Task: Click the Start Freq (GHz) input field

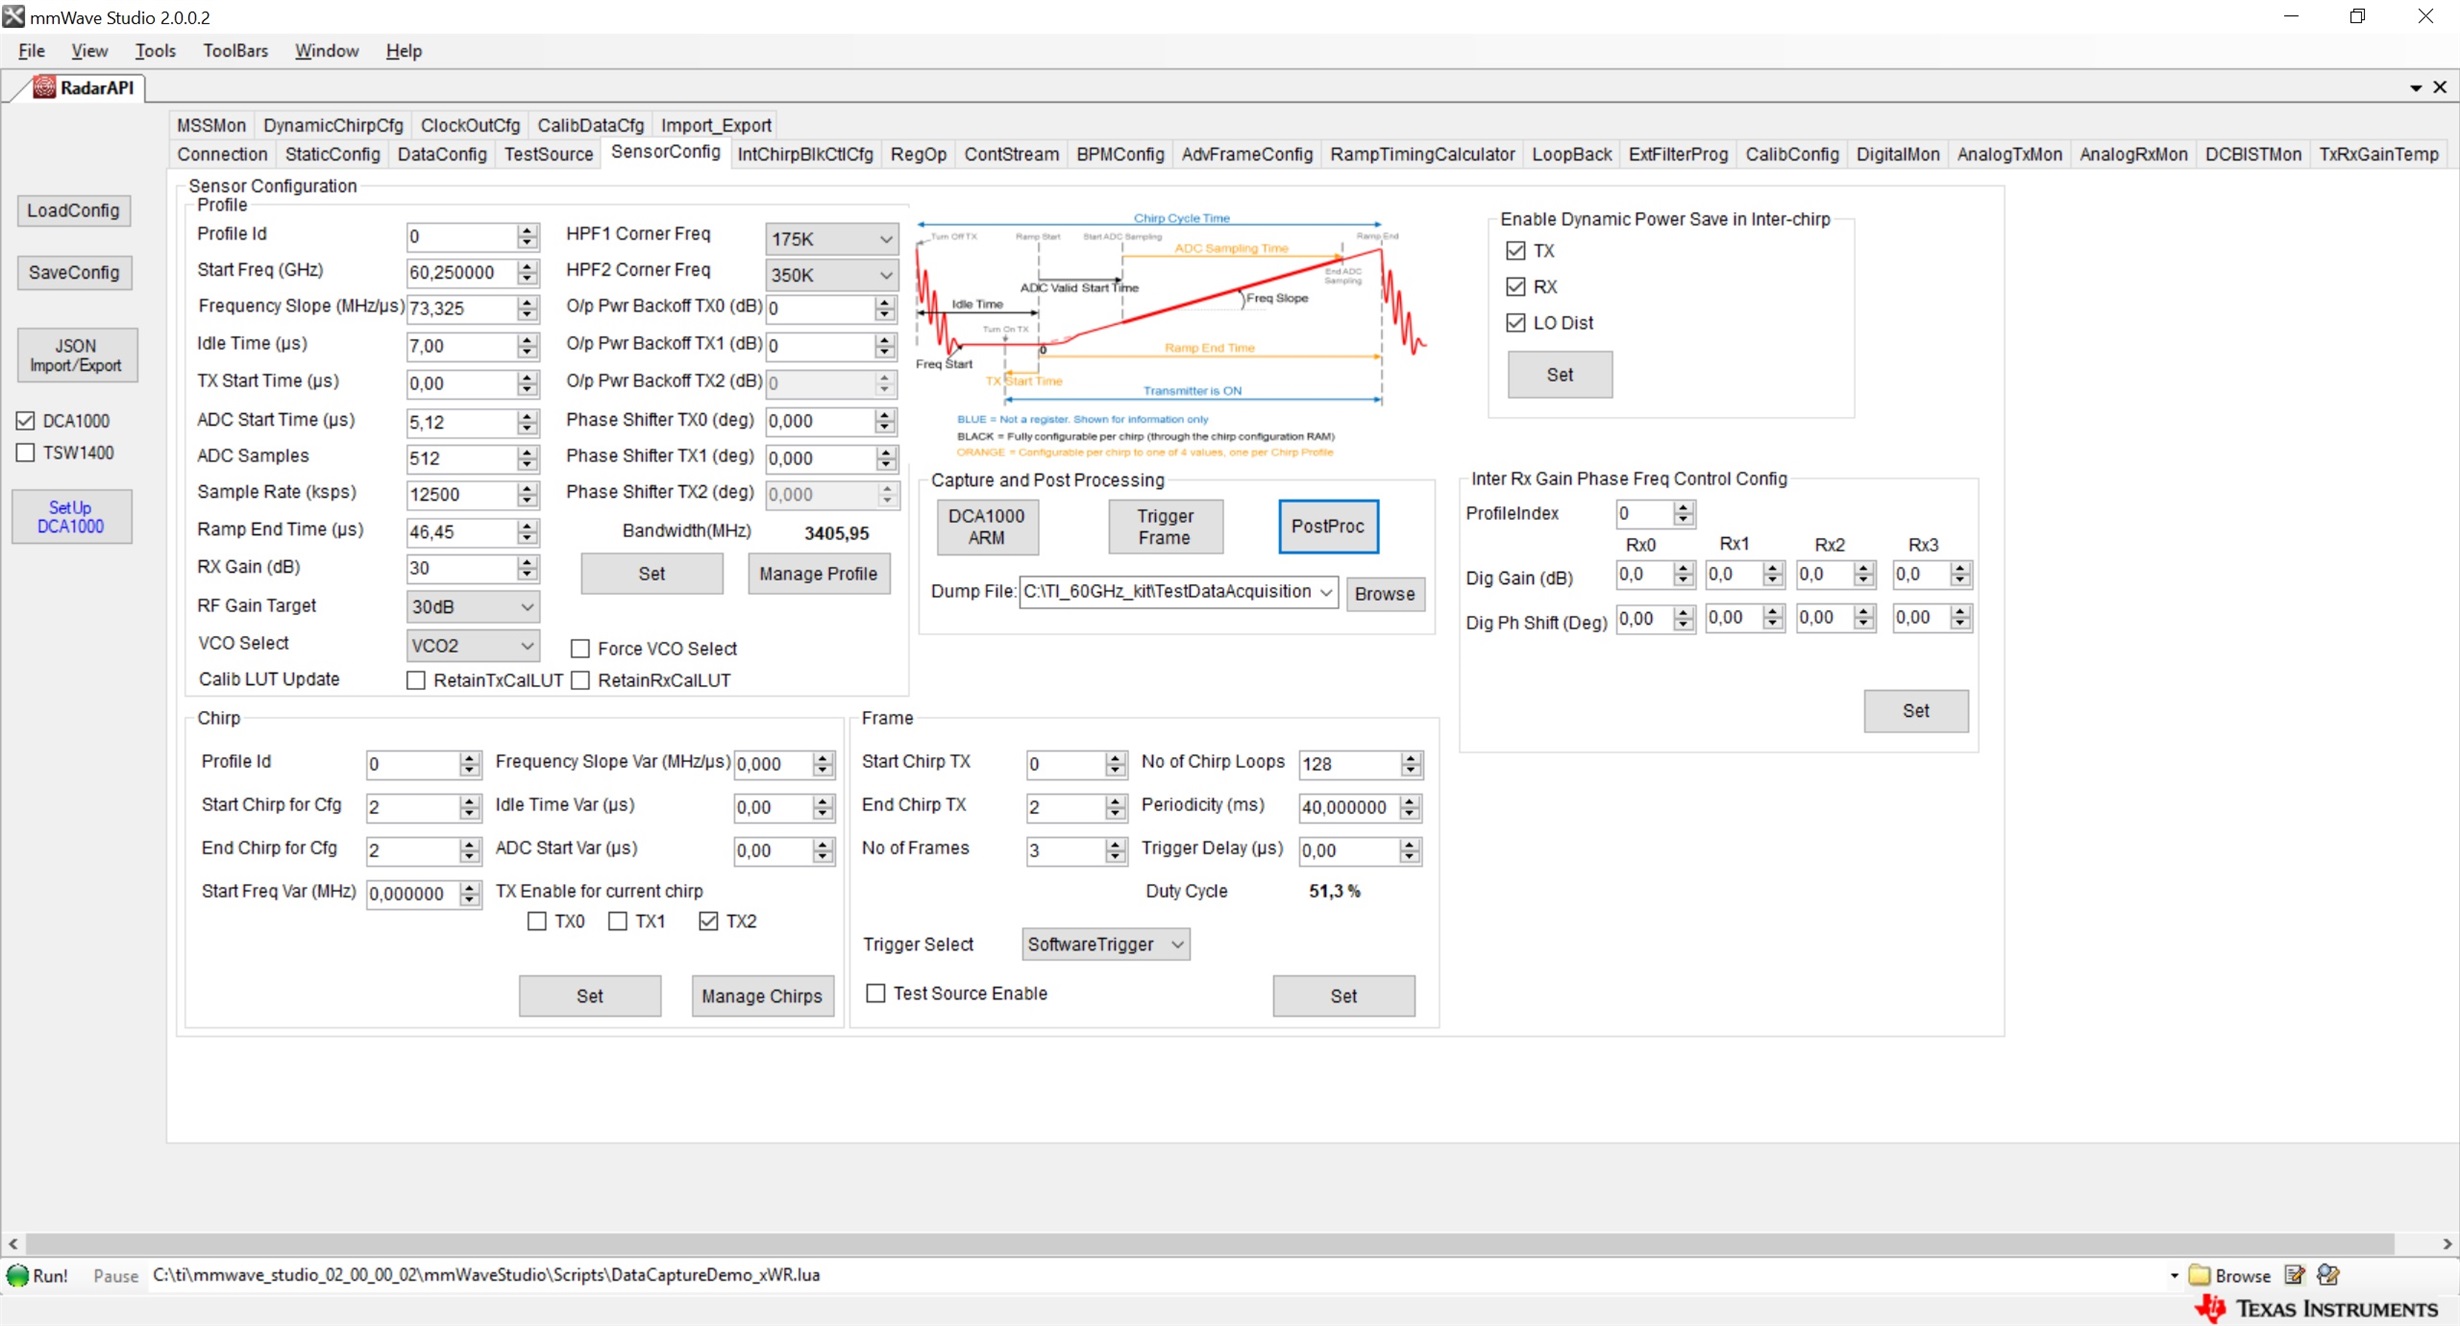Action: pos(461,273)
